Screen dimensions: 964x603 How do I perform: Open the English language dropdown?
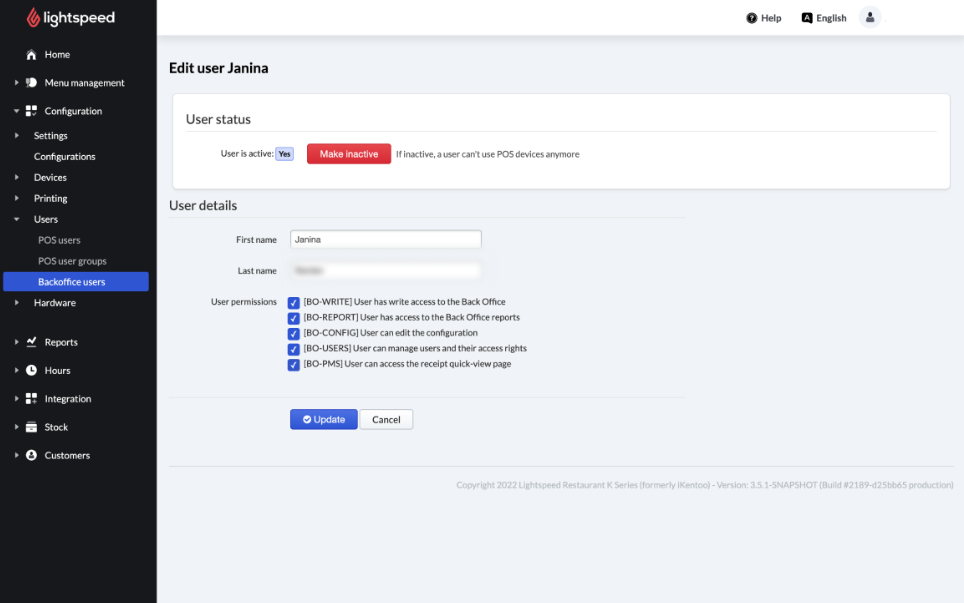(824, 18)
